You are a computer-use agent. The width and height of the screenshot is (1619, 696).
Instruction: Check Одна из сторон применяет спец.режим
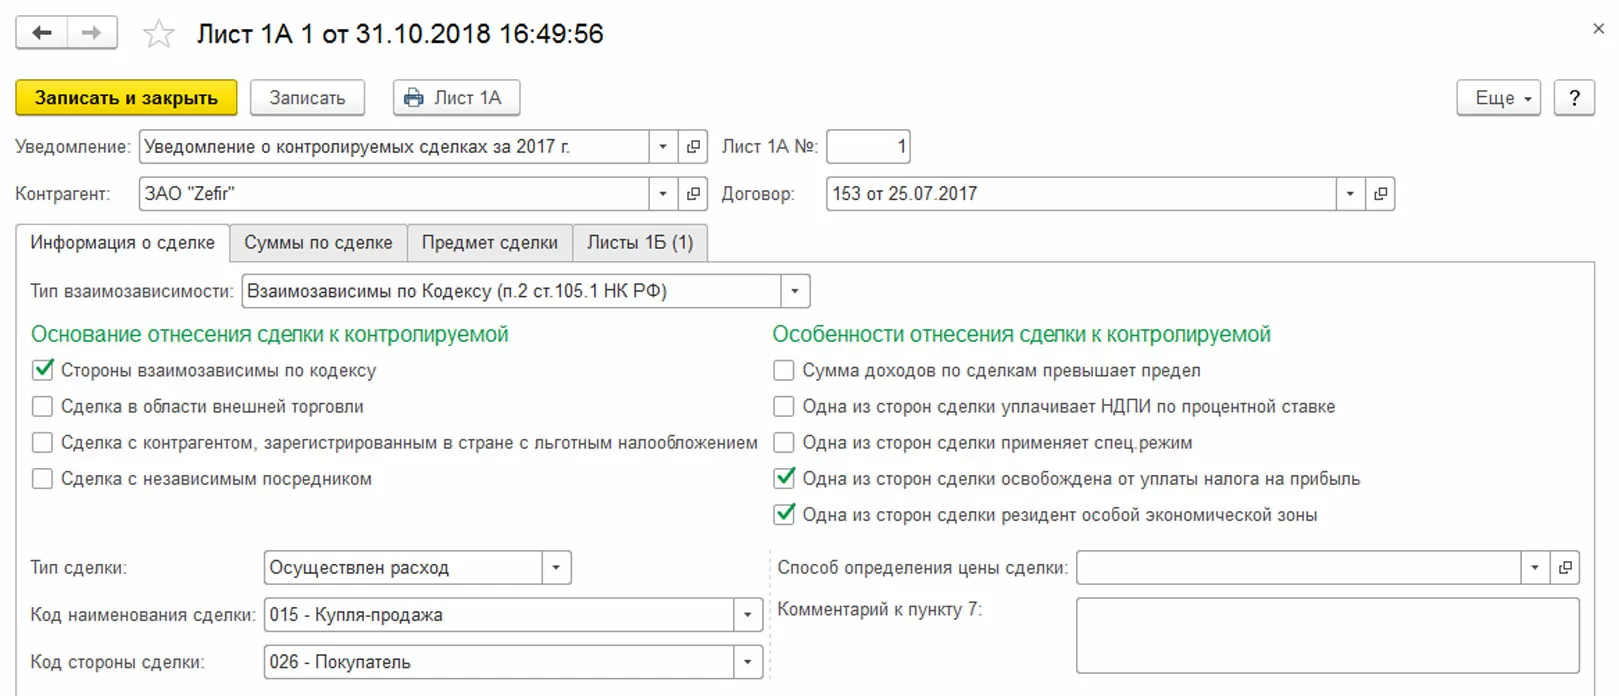click(x=784, y=442)
